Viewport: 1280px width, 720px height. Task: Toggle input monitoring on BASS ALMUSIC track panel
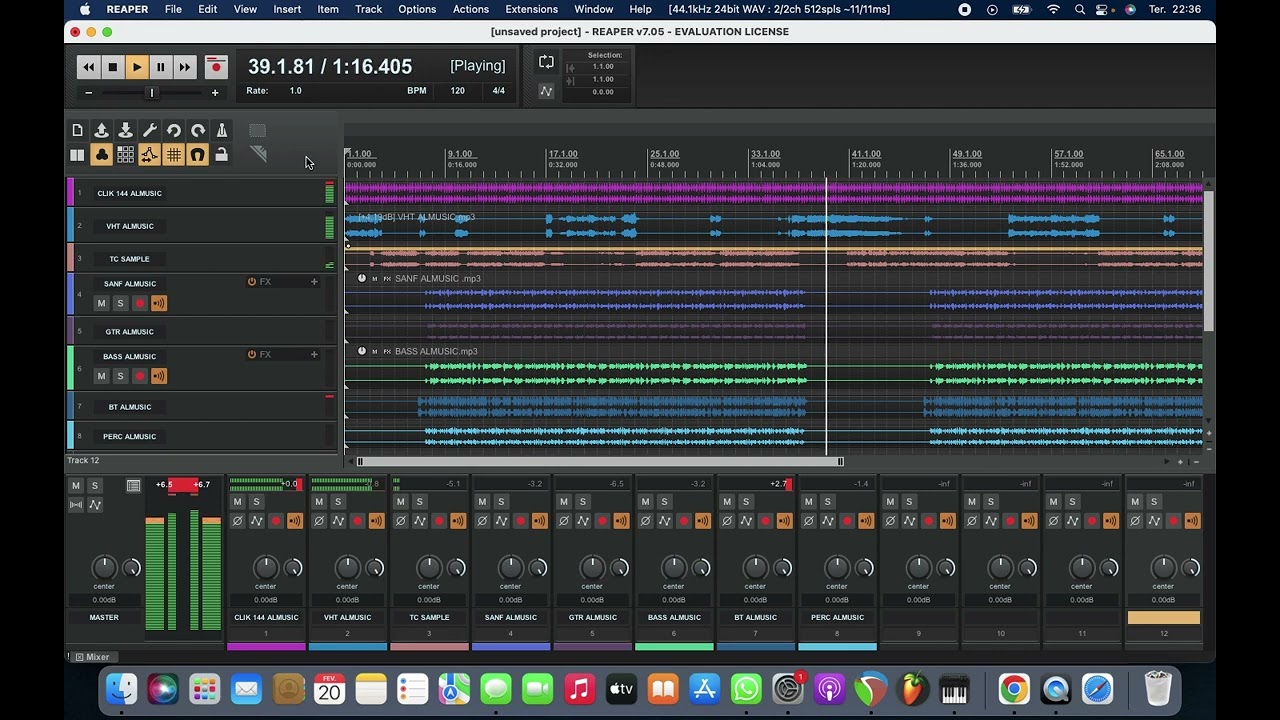coord(158,376)
